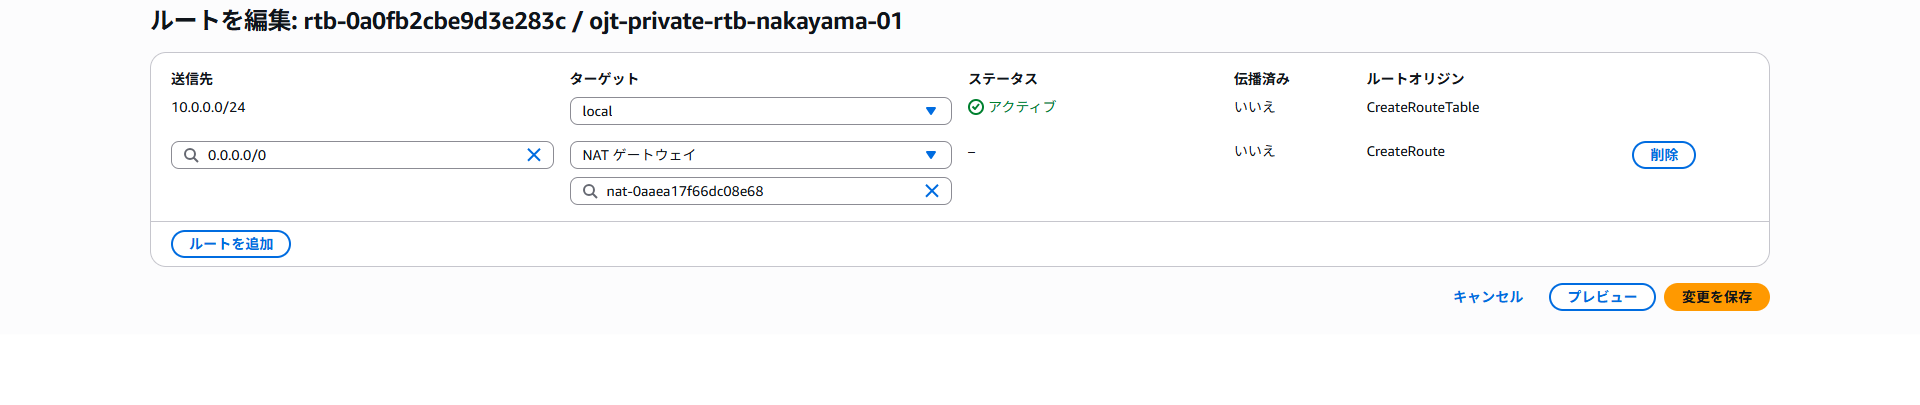Click the プレビュー button
This screenshot has height=405, width=1920.
click(1602, 297)
